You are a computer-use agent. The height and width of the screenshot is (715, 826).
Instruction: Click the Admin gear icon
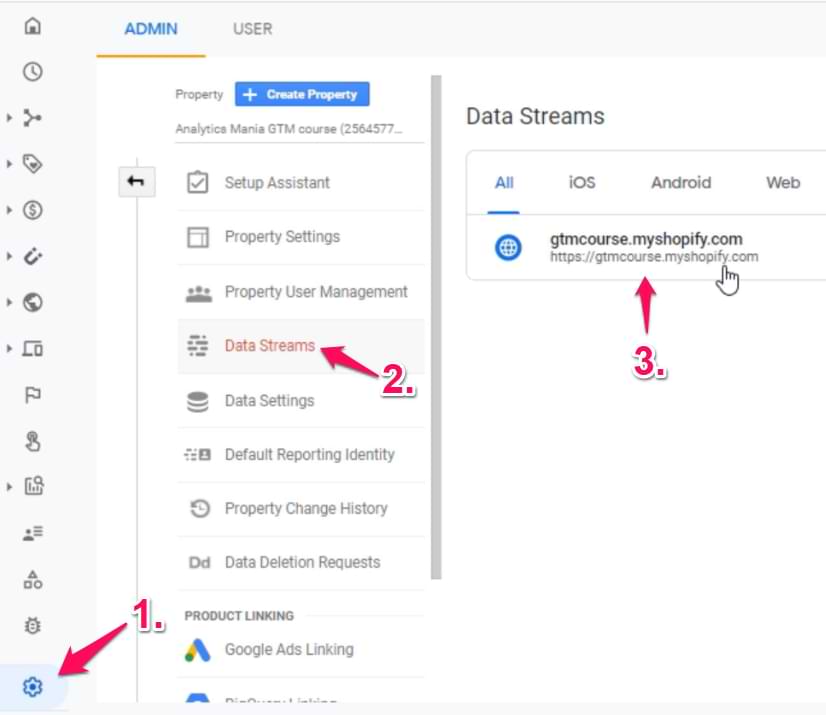(32, 687)
